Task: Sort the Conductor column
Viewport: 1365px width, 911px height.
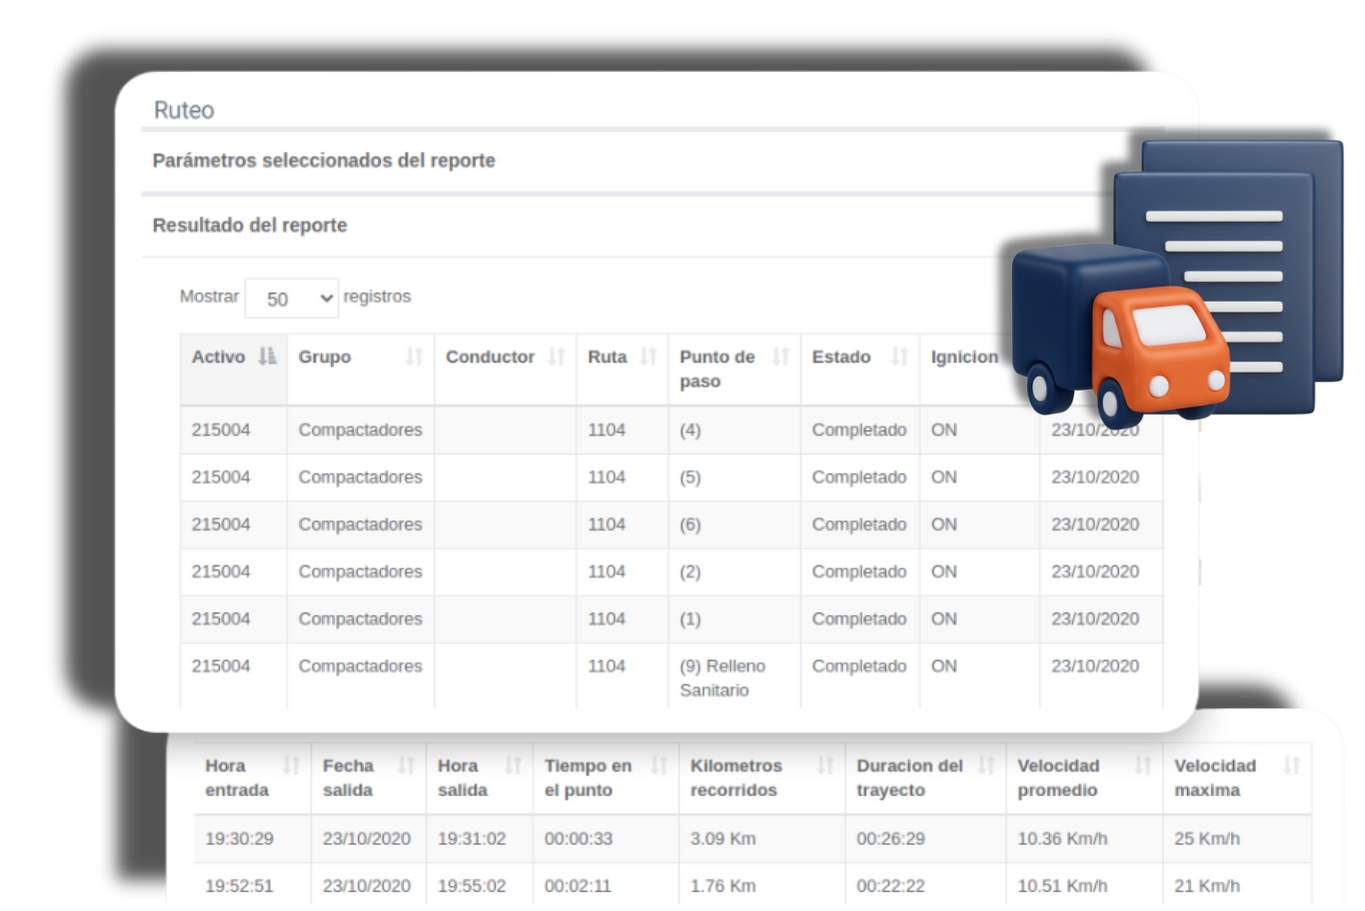Action: pos(560,356)
